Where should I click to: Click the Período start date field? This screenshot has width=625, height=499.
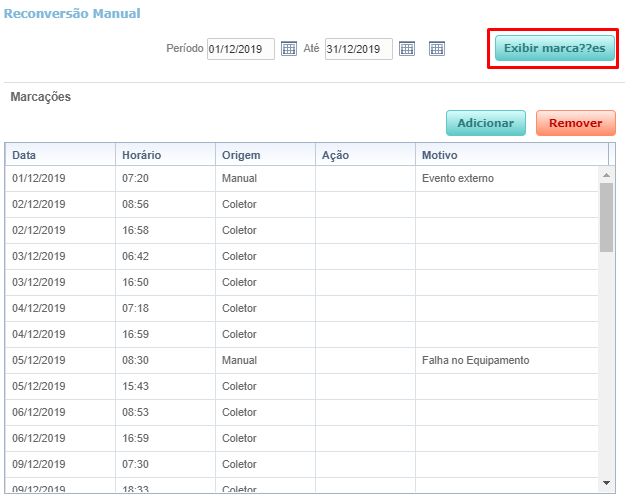(x=240, y=49)
